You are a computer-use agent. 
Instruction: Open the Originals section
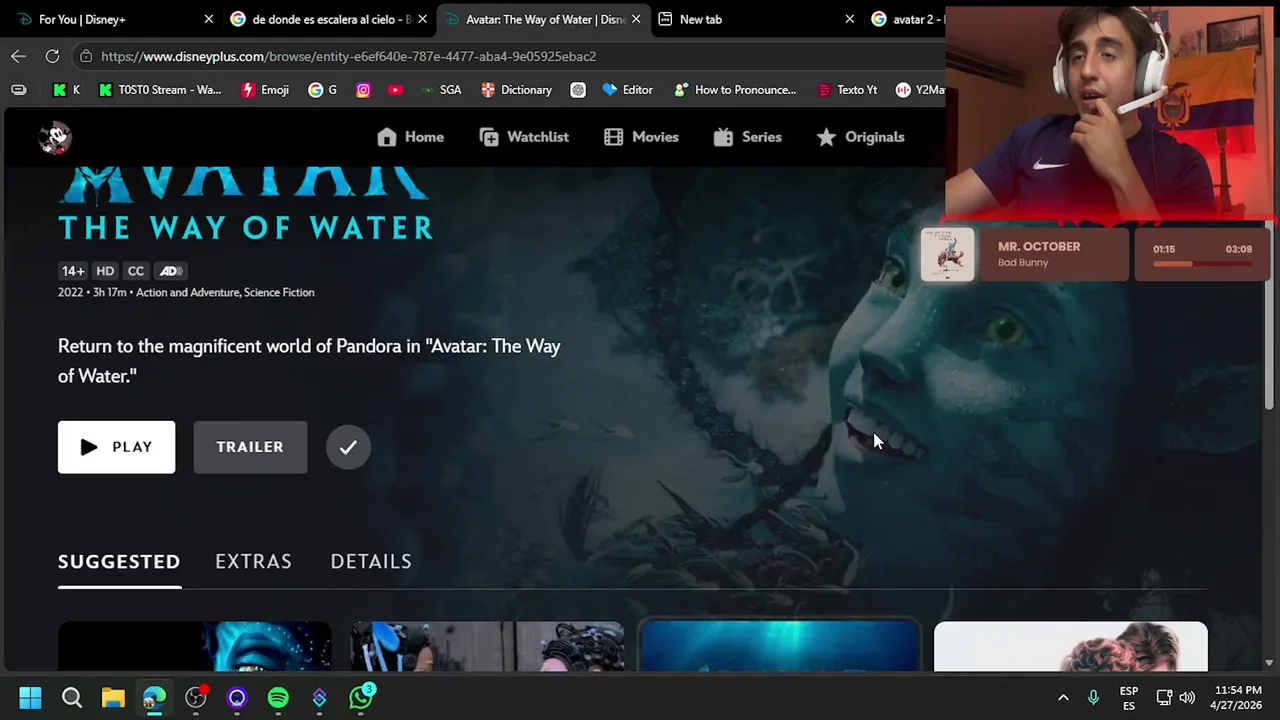pyautogui.click(x=860, y=137)
